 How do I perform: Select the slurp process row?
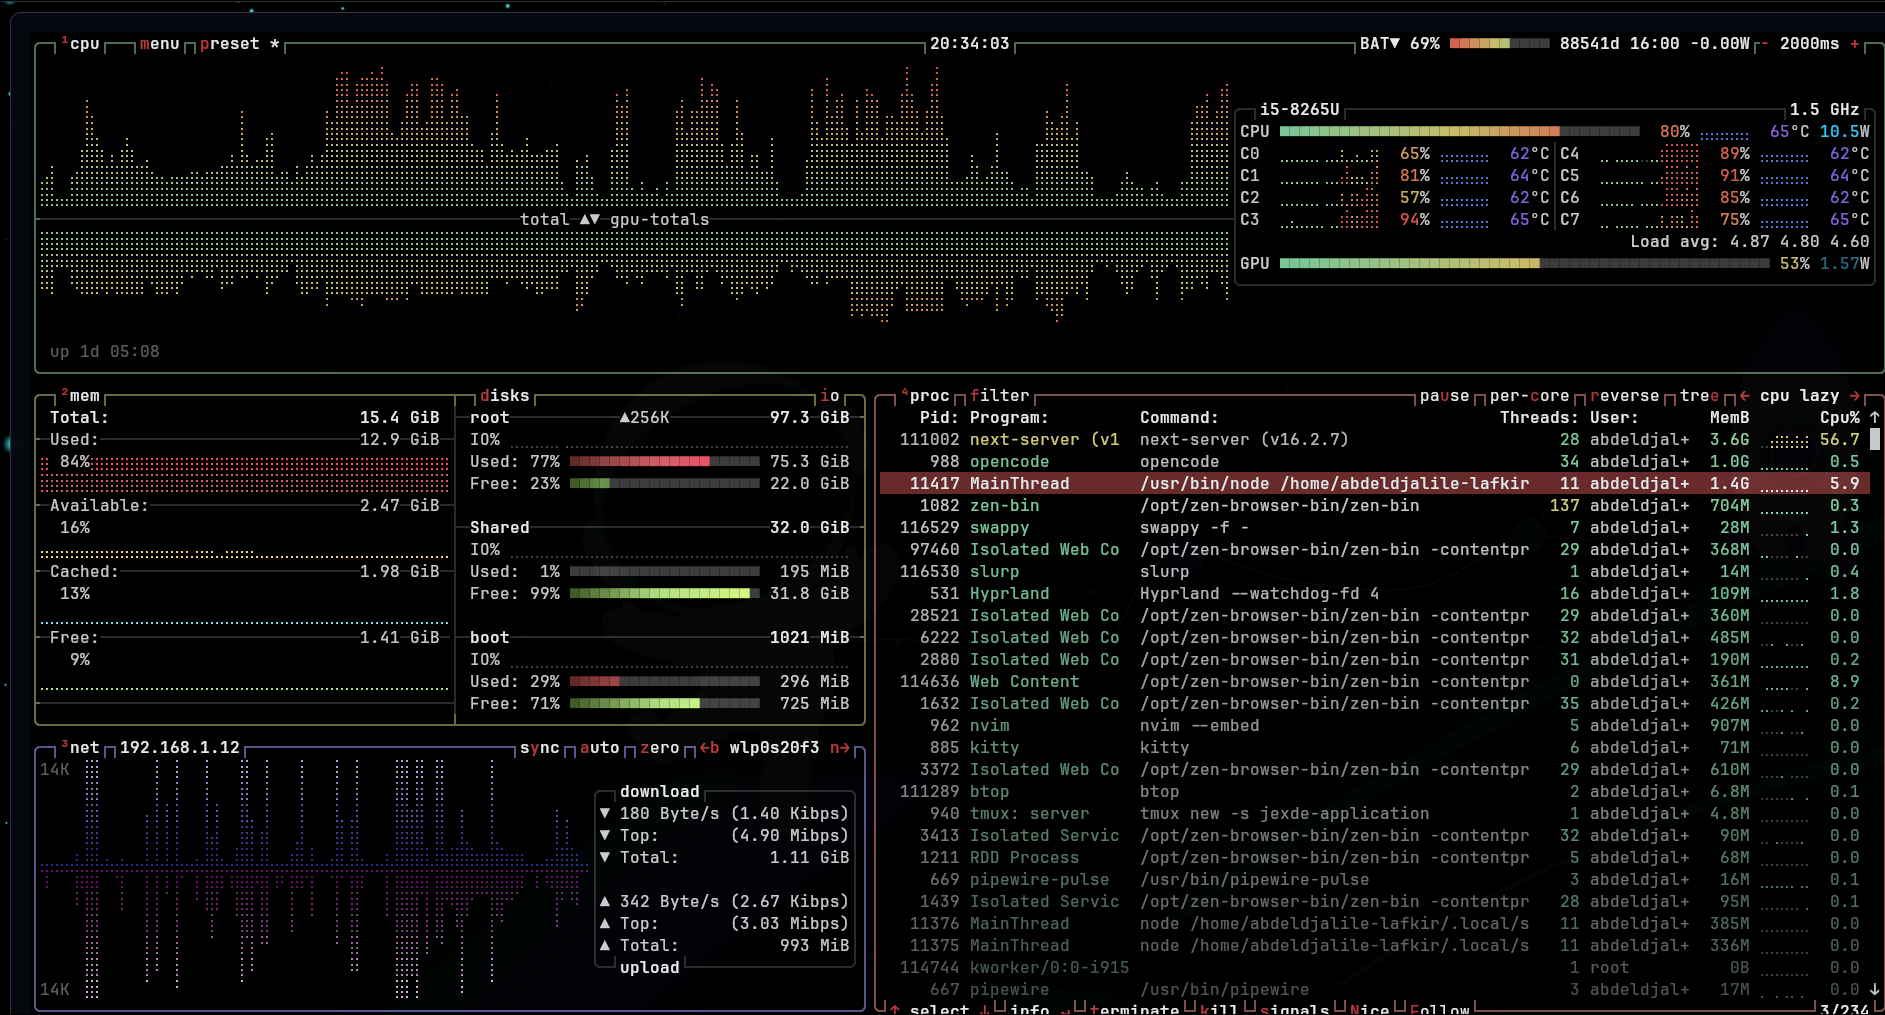click(1375, 572)
